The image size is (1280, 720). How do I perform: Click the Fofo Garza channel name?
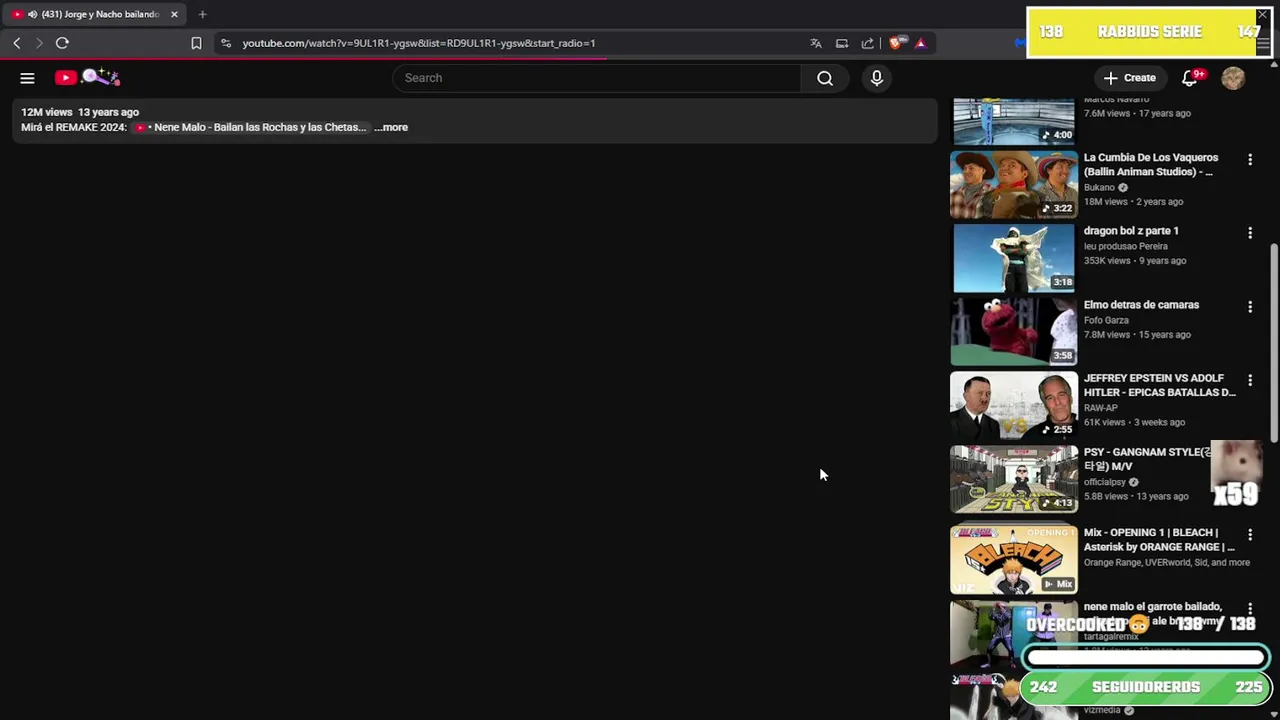click(1106, 320)
